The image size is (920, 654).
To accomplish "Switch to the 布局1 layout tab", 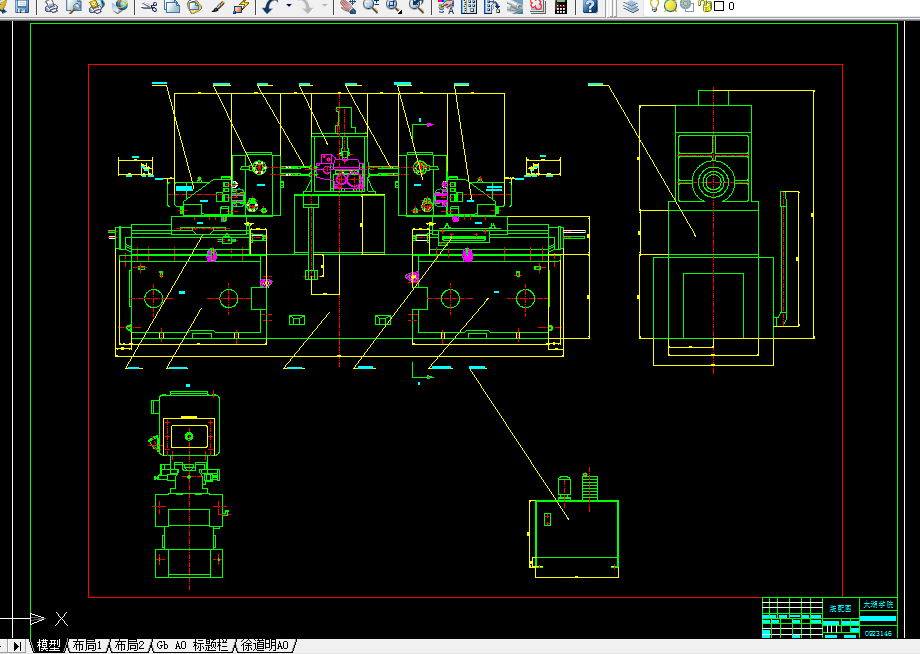I will coord(87,645).
